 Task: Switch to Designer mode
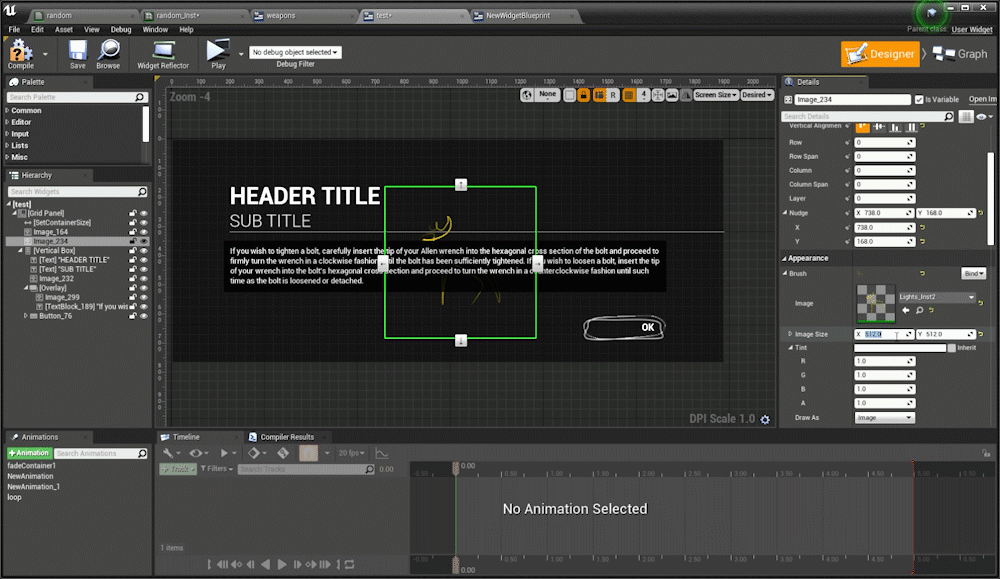tap(880, 54)
